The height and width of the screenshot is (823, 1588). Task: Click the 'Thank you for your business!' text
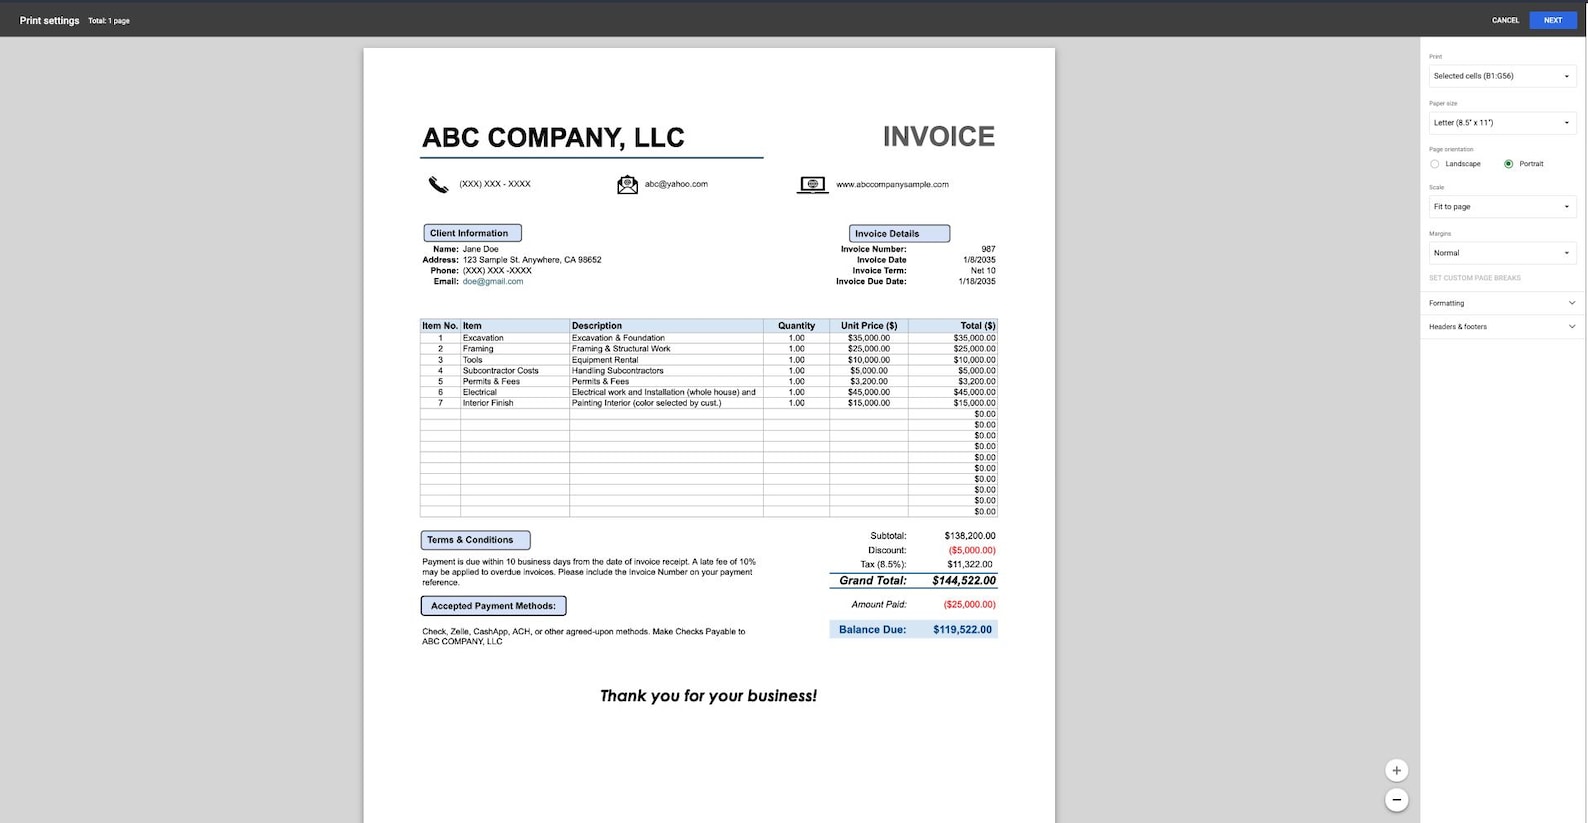pyautogui.click(x=708, y=696)
